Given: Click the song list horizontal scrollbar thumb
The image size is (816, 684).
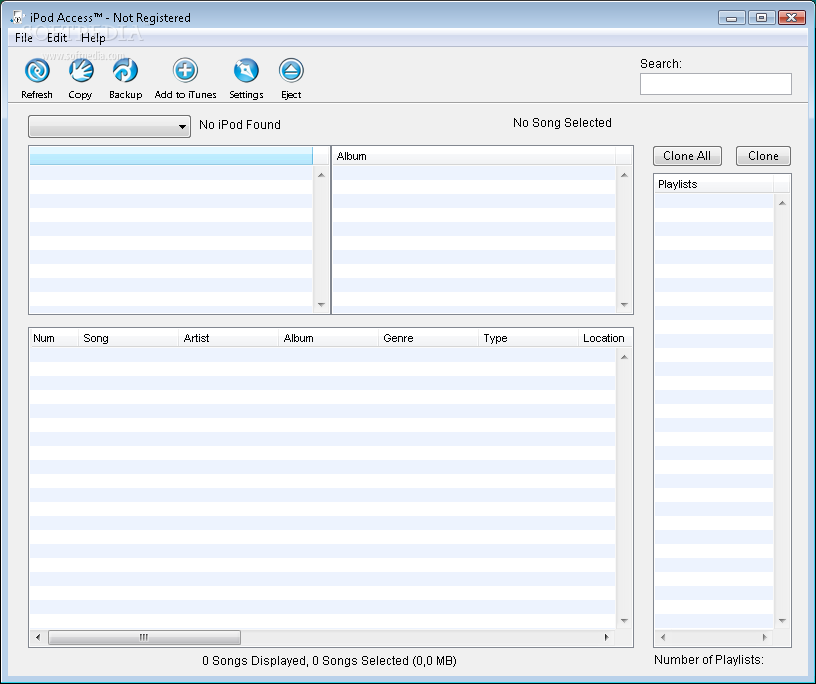Looking at the screenshot, I should [144, 637].
